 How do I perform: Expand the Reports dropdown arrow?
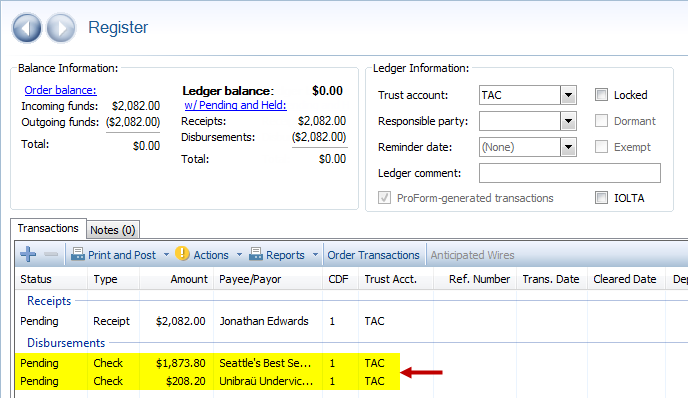pyautogui.click(x=315, y=255)
